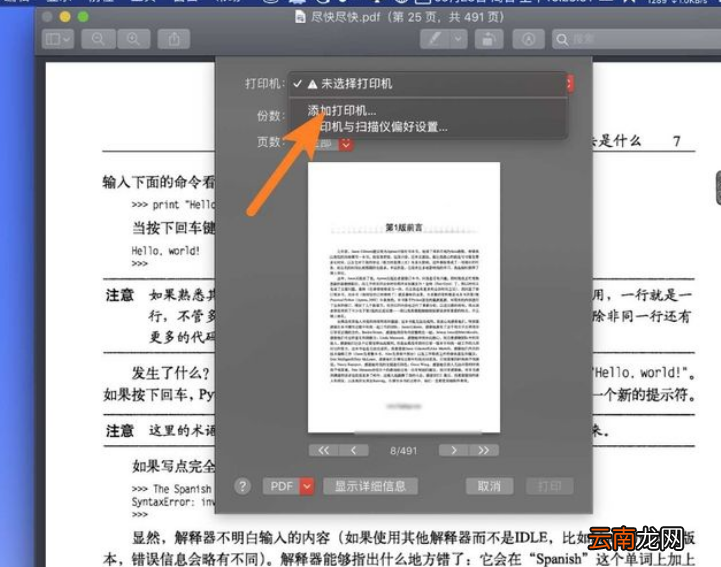This screenshot has width=721, height=567.
Task: Select 未选择打印机 in printer menu
Action: pos(356,84)
